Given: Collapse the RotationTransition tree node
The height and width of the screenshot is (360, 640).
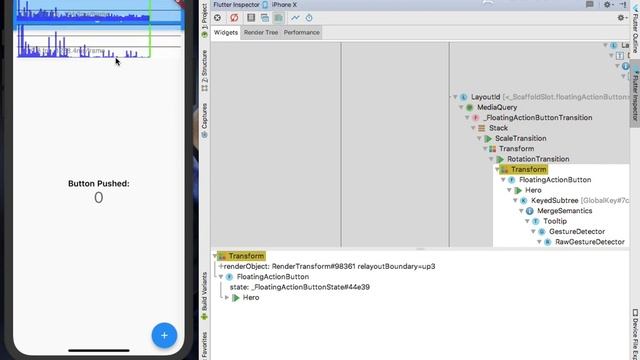Looking at the screenshot, I should (x=491, y=159).
